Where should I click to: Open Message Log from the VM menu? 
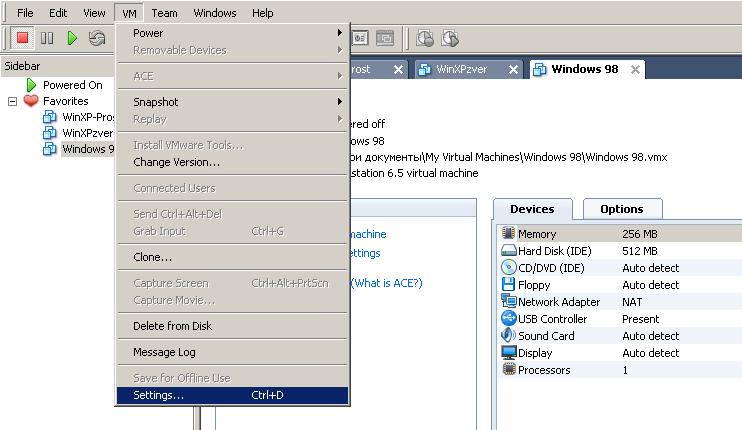[x=232, y=352]
